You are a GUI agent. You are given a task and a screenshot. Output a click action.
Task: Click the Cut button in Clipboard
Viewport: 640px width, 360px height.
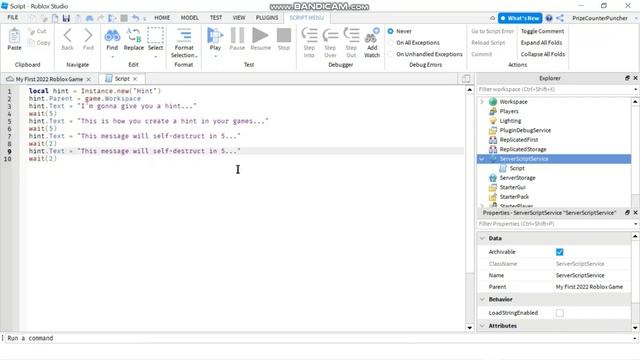coord(37,31)
